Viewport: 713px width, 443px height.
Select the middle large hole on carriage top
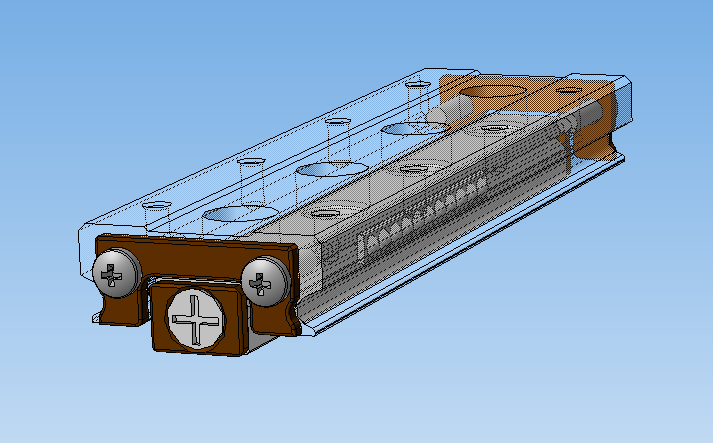pos(332,170)
